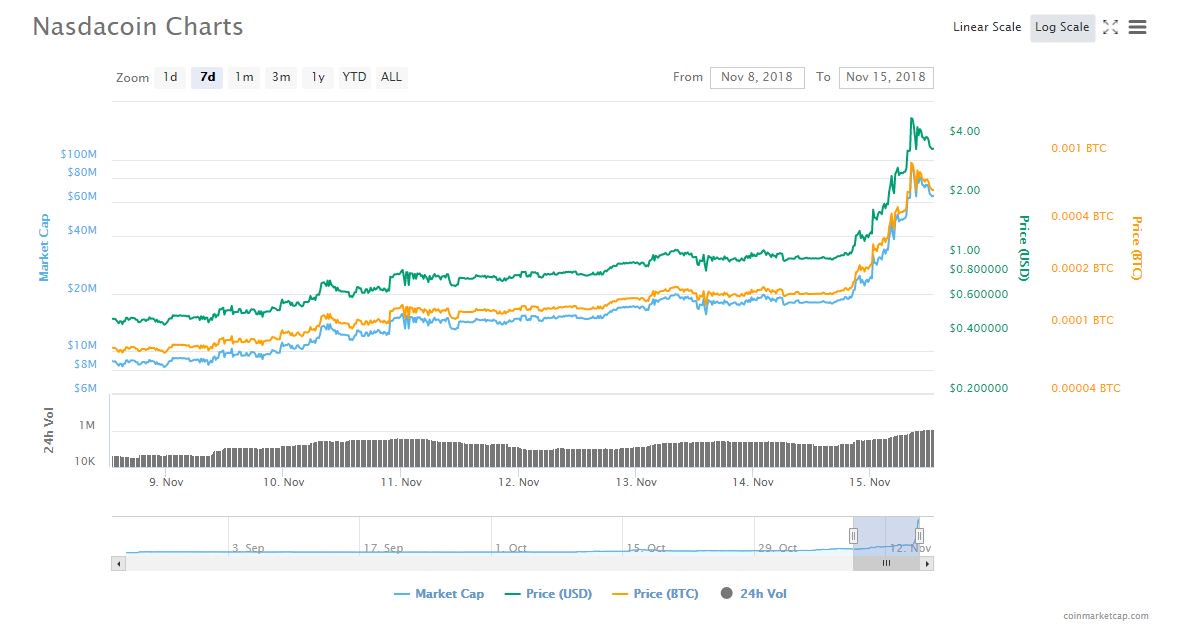Click the 10. Nov axis label
The image size is (1187, 633).
pos(283,482)
